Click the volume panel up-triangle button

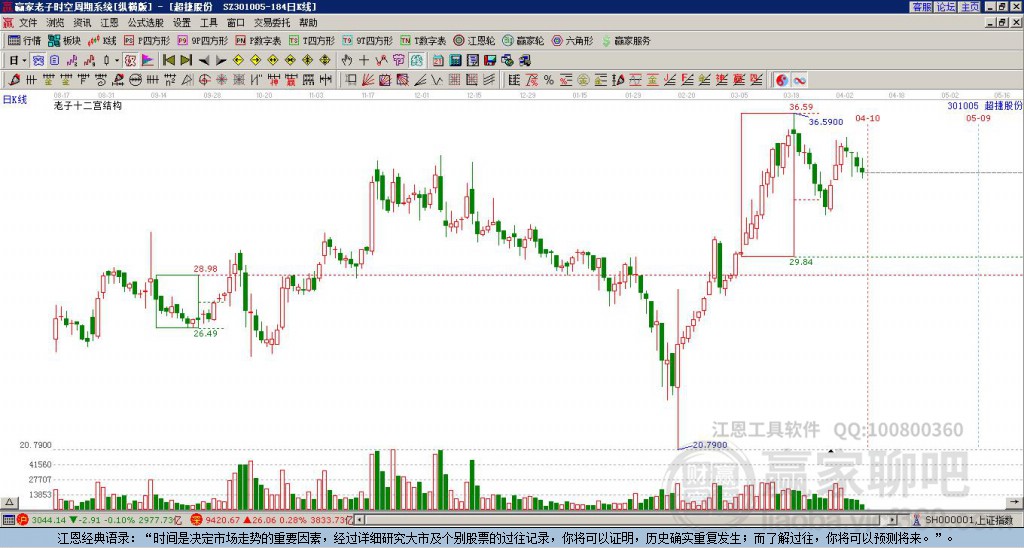point(9,502)
